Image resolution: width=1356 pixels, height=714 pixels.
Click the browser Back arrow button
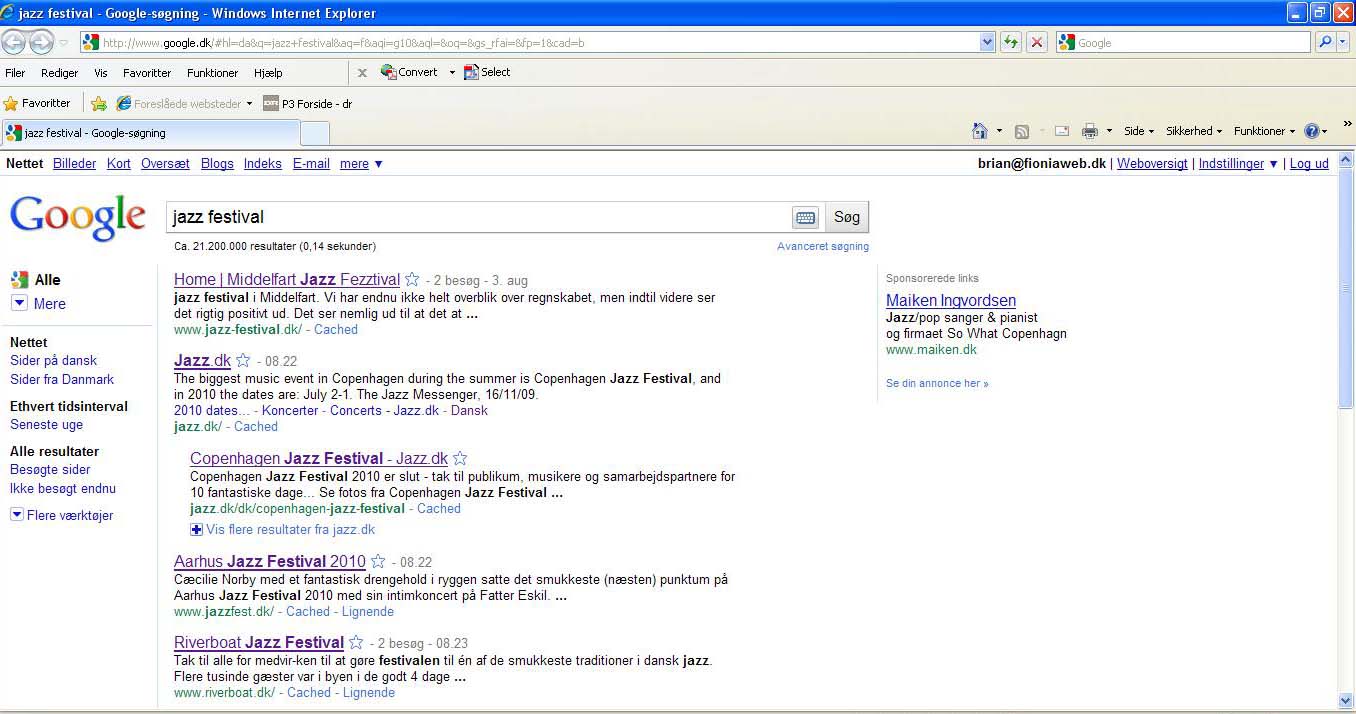pos(15,42)
